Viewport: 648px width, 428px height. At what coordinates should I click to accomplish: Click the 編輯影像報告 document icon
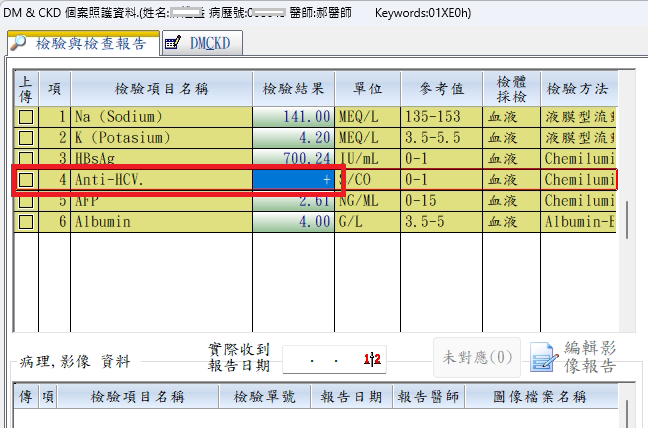click(x=543, y=358)
